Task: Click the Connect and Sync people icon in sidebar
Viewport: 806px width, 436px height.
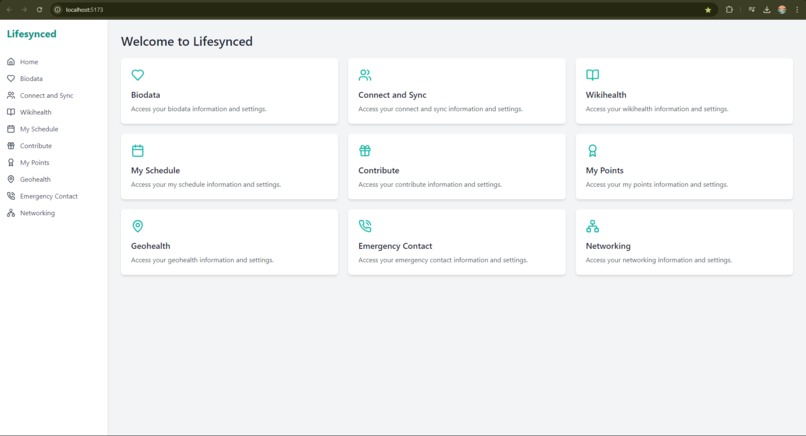Action: point(11,95)
